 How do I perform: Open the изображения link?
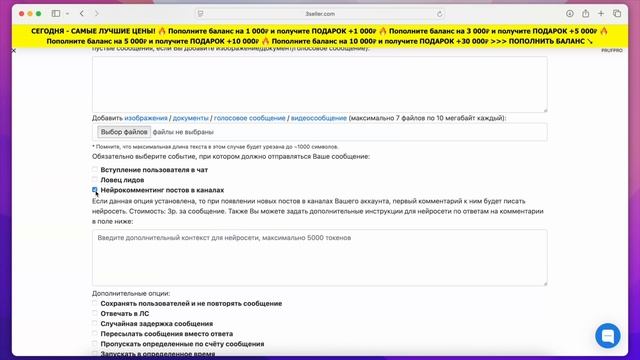(x=146, y=118)
